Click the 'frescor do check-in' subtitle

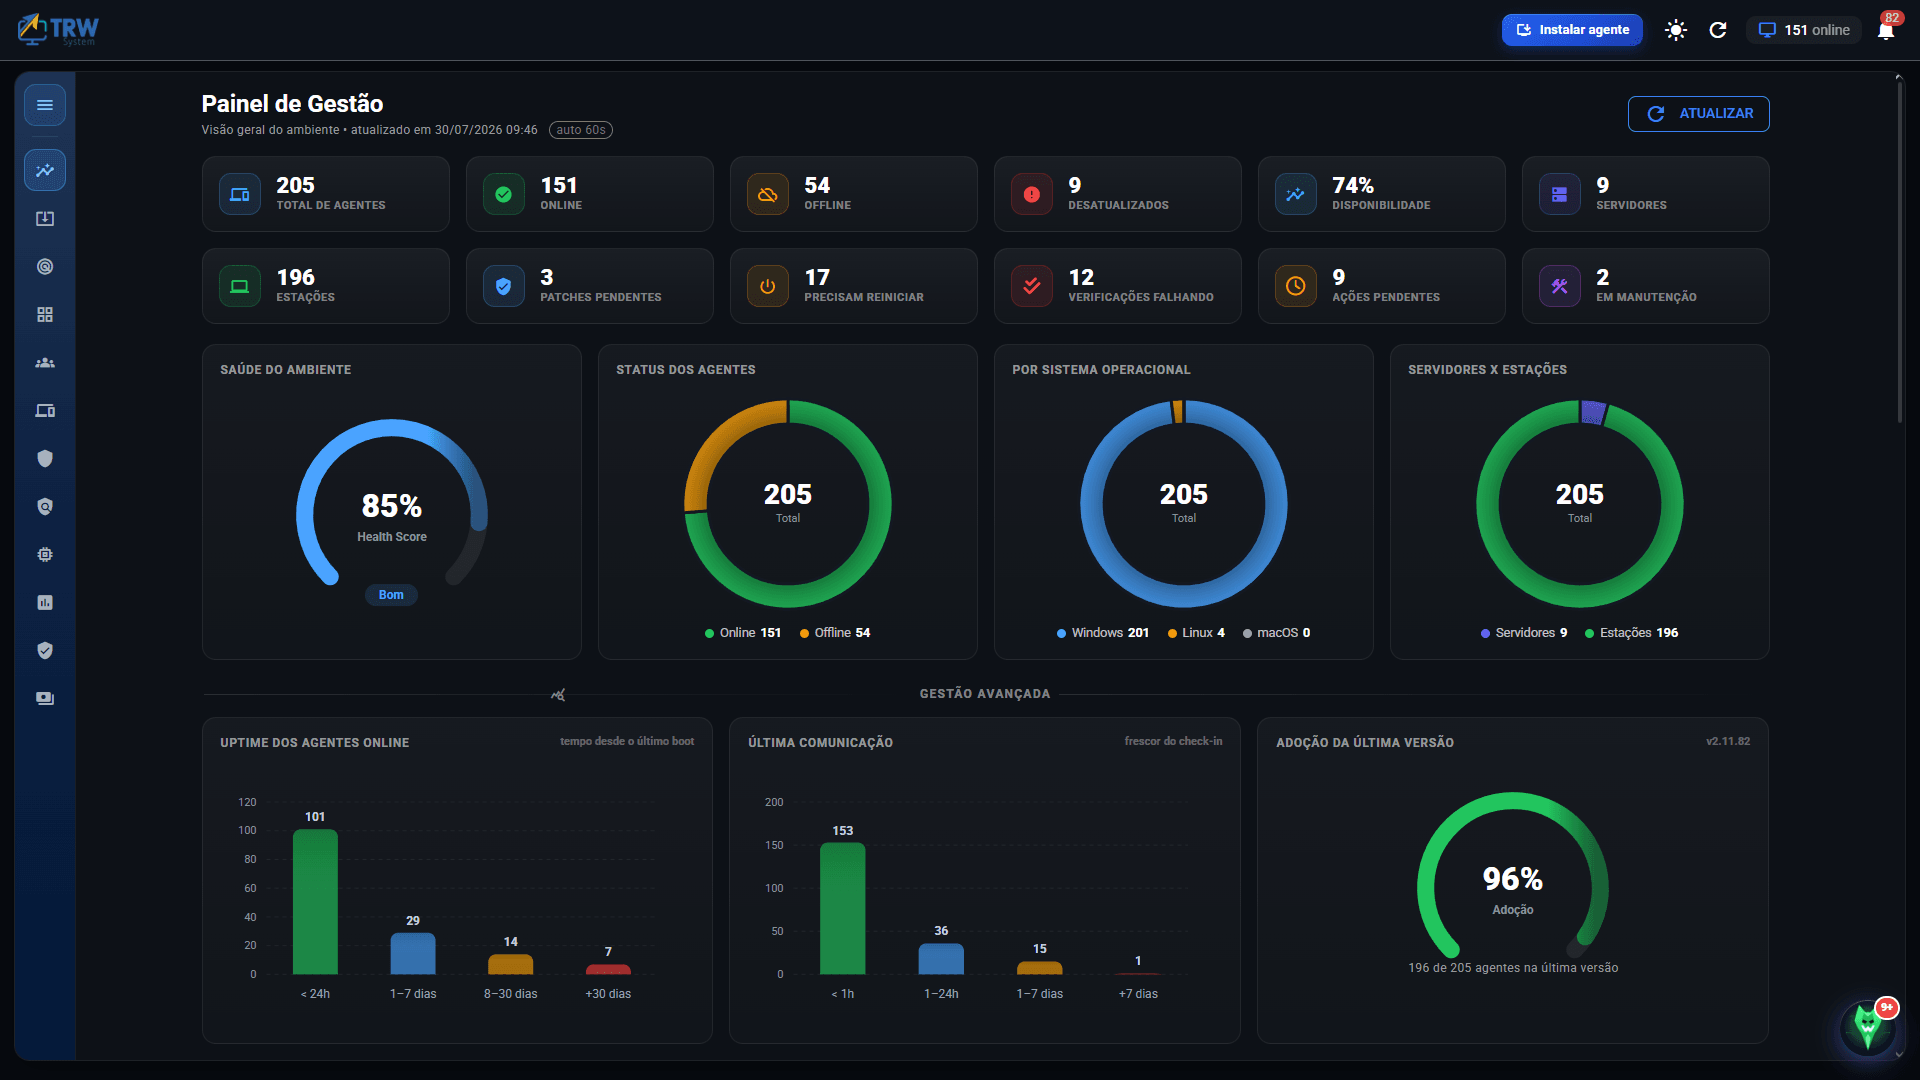(1173, 742)
